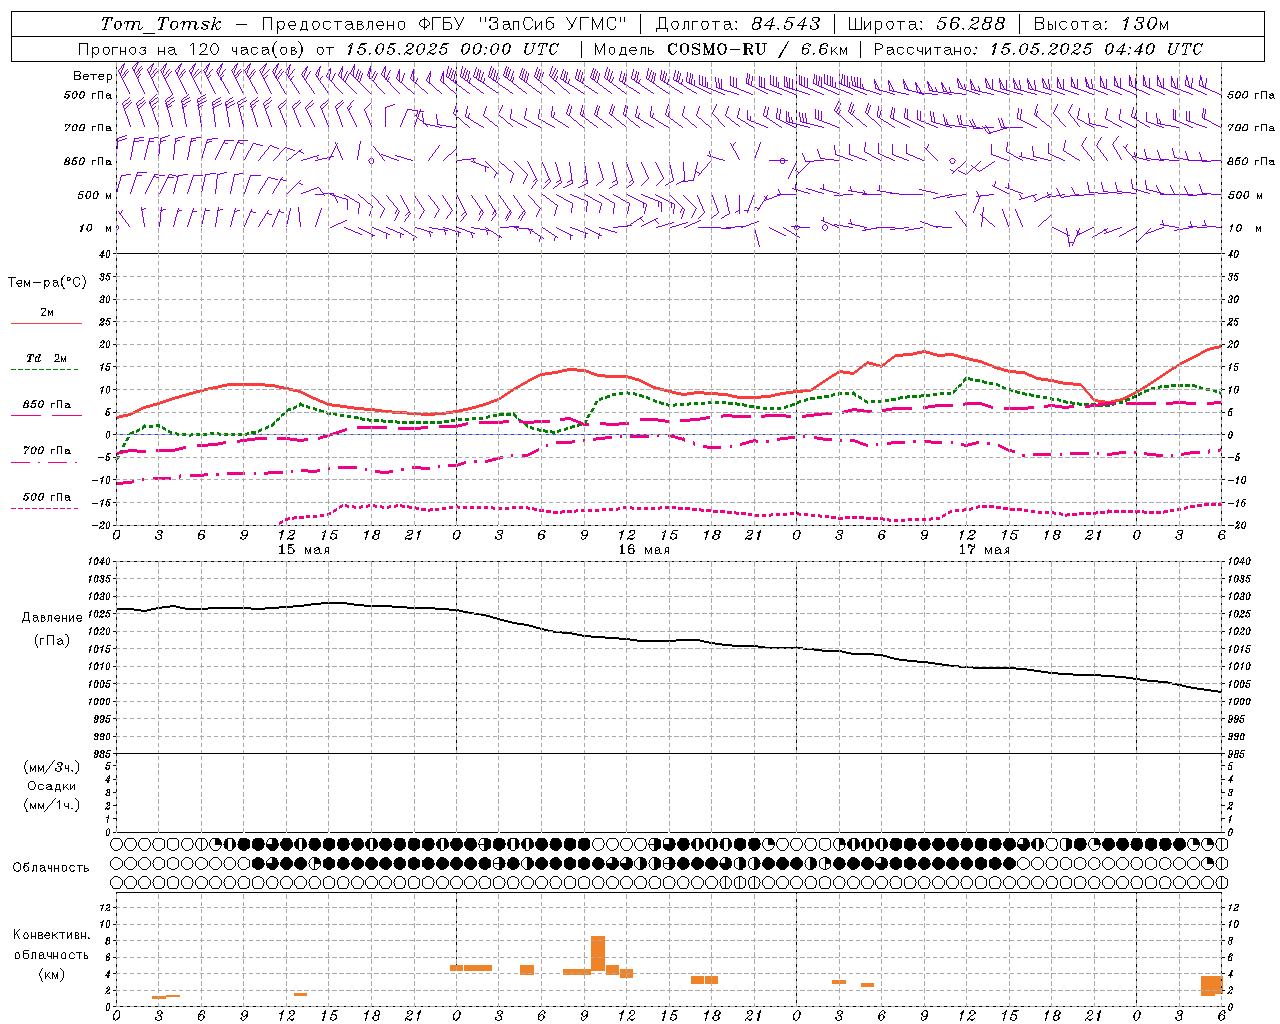Image resolution: width=1280 pixels, height=1024 pixels.
Task: Select the 'Прогноз на 120 часа(ов)' forecast text
Action: [x=192, y=49]
